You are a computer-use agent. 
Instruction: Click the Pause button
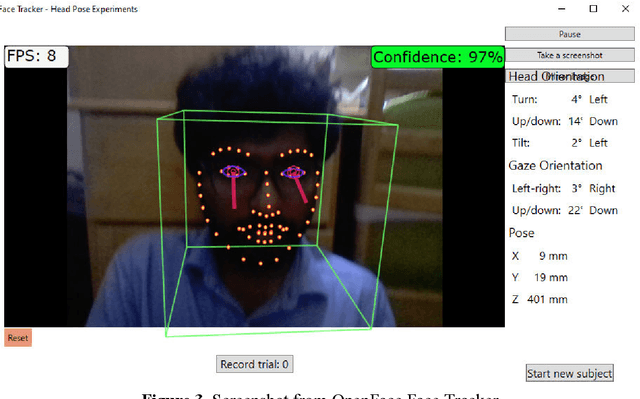(569, 34)
